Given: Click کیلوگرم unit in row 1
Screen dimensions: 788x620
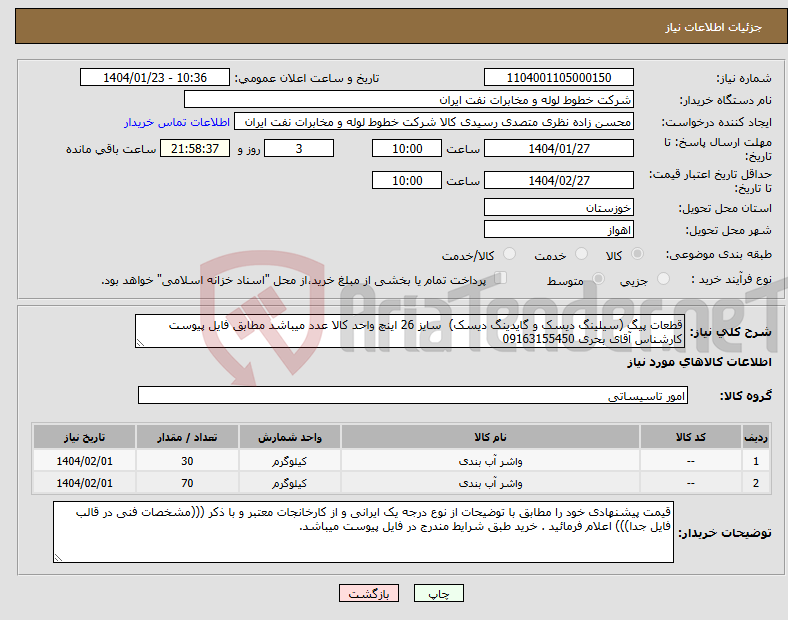Looking at the screenshot, I should [x=290, y=461].
